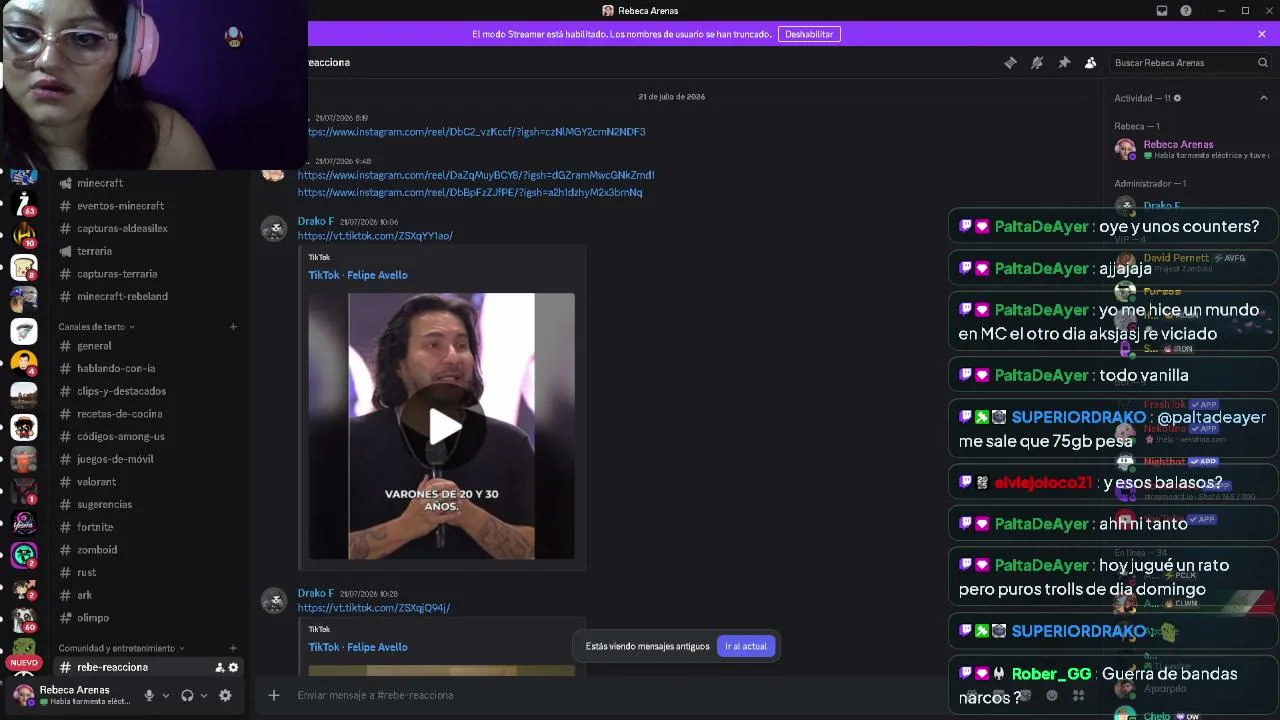1280x720 pixels.
Task: Open the server icon with 10 badge
Action: 24,235
